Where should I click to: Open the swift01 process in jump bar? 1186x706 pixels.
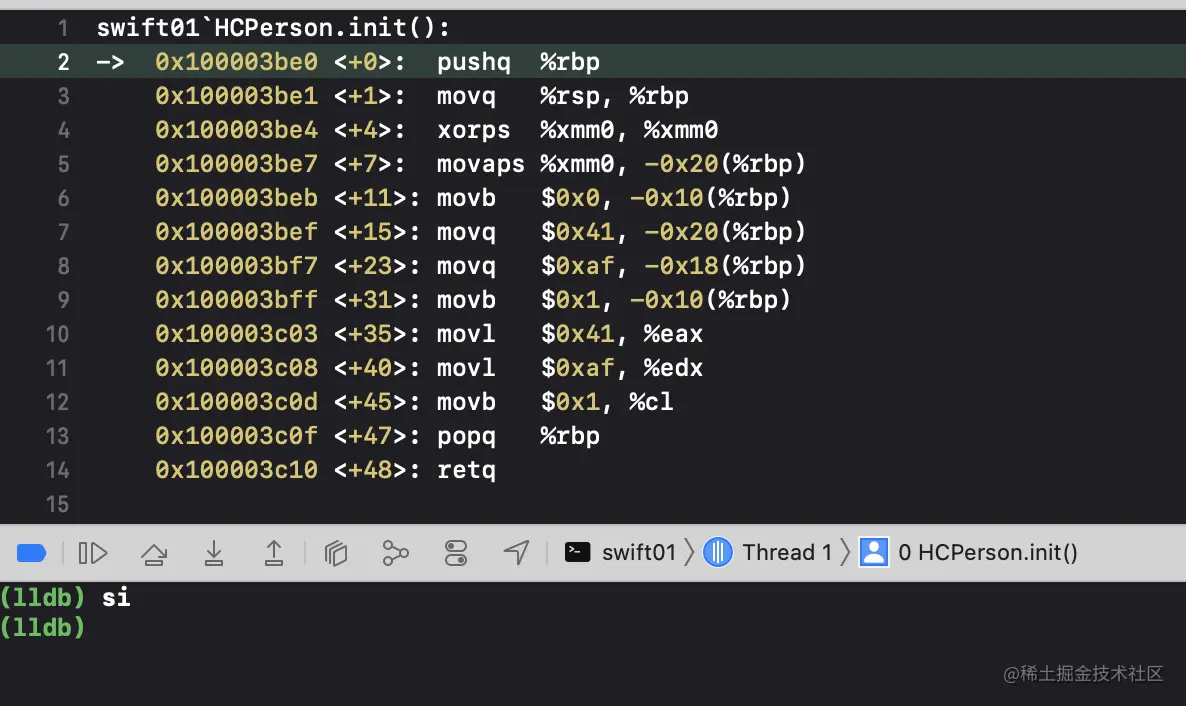pyautogui.click(x=638, y=552)
